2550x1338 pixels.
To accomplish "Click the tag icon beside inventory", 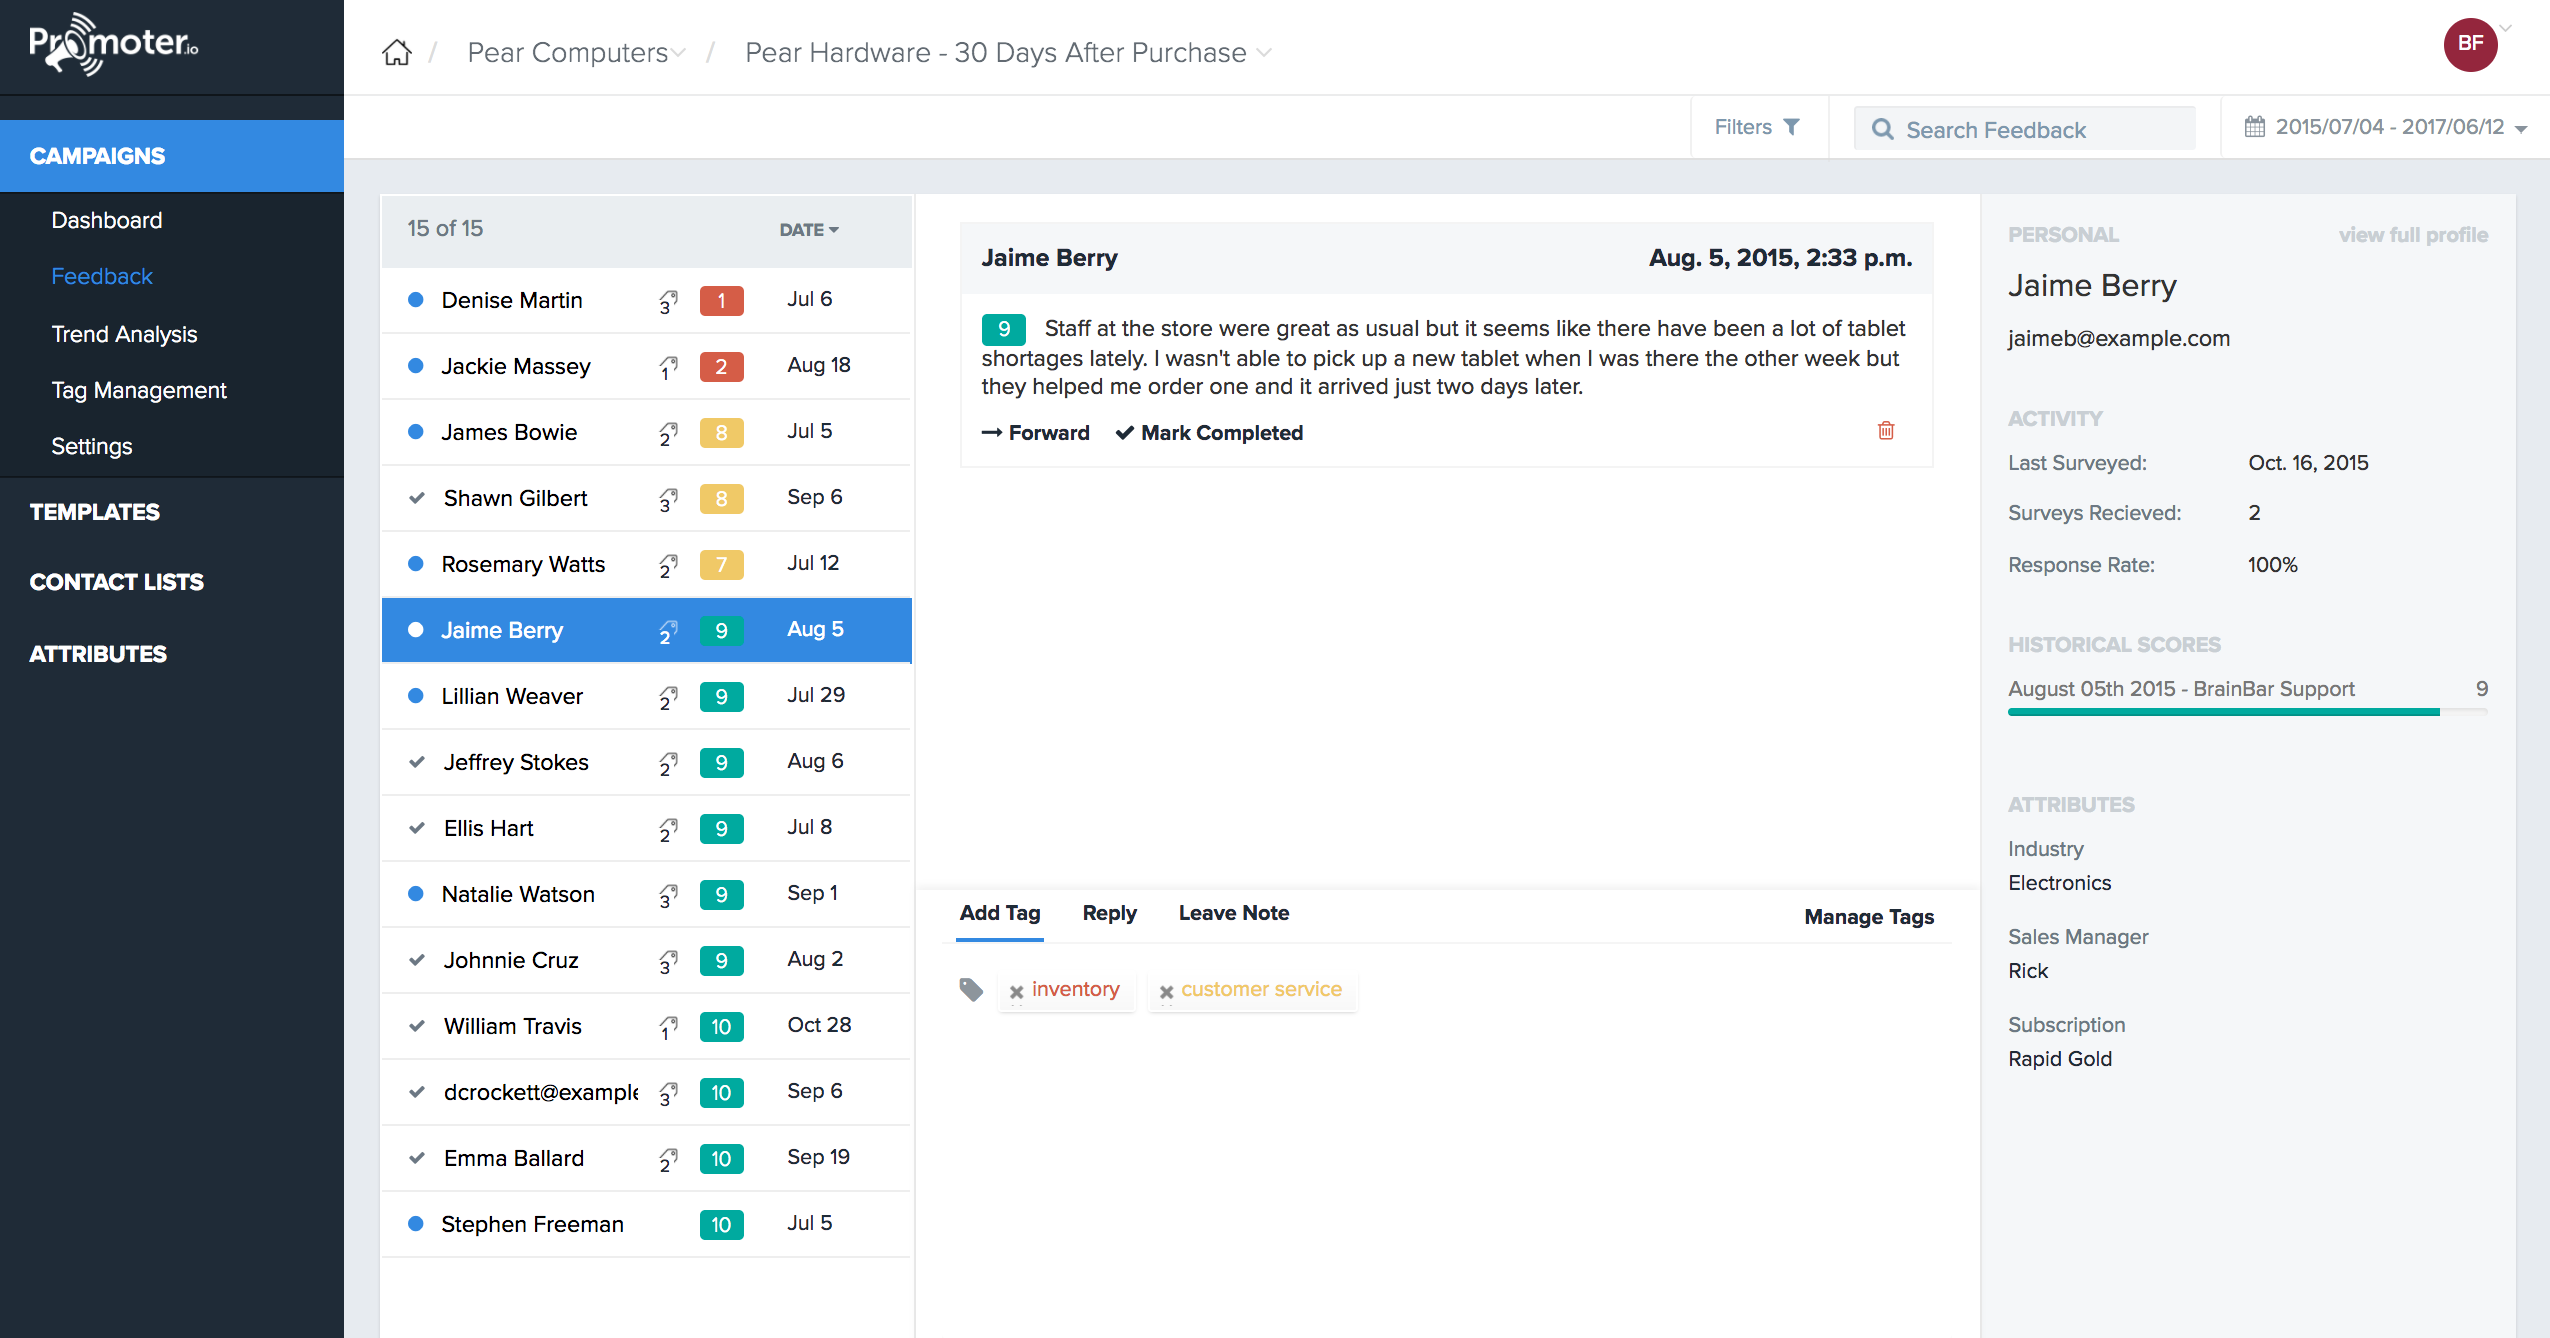I will (x=971, y=990).
